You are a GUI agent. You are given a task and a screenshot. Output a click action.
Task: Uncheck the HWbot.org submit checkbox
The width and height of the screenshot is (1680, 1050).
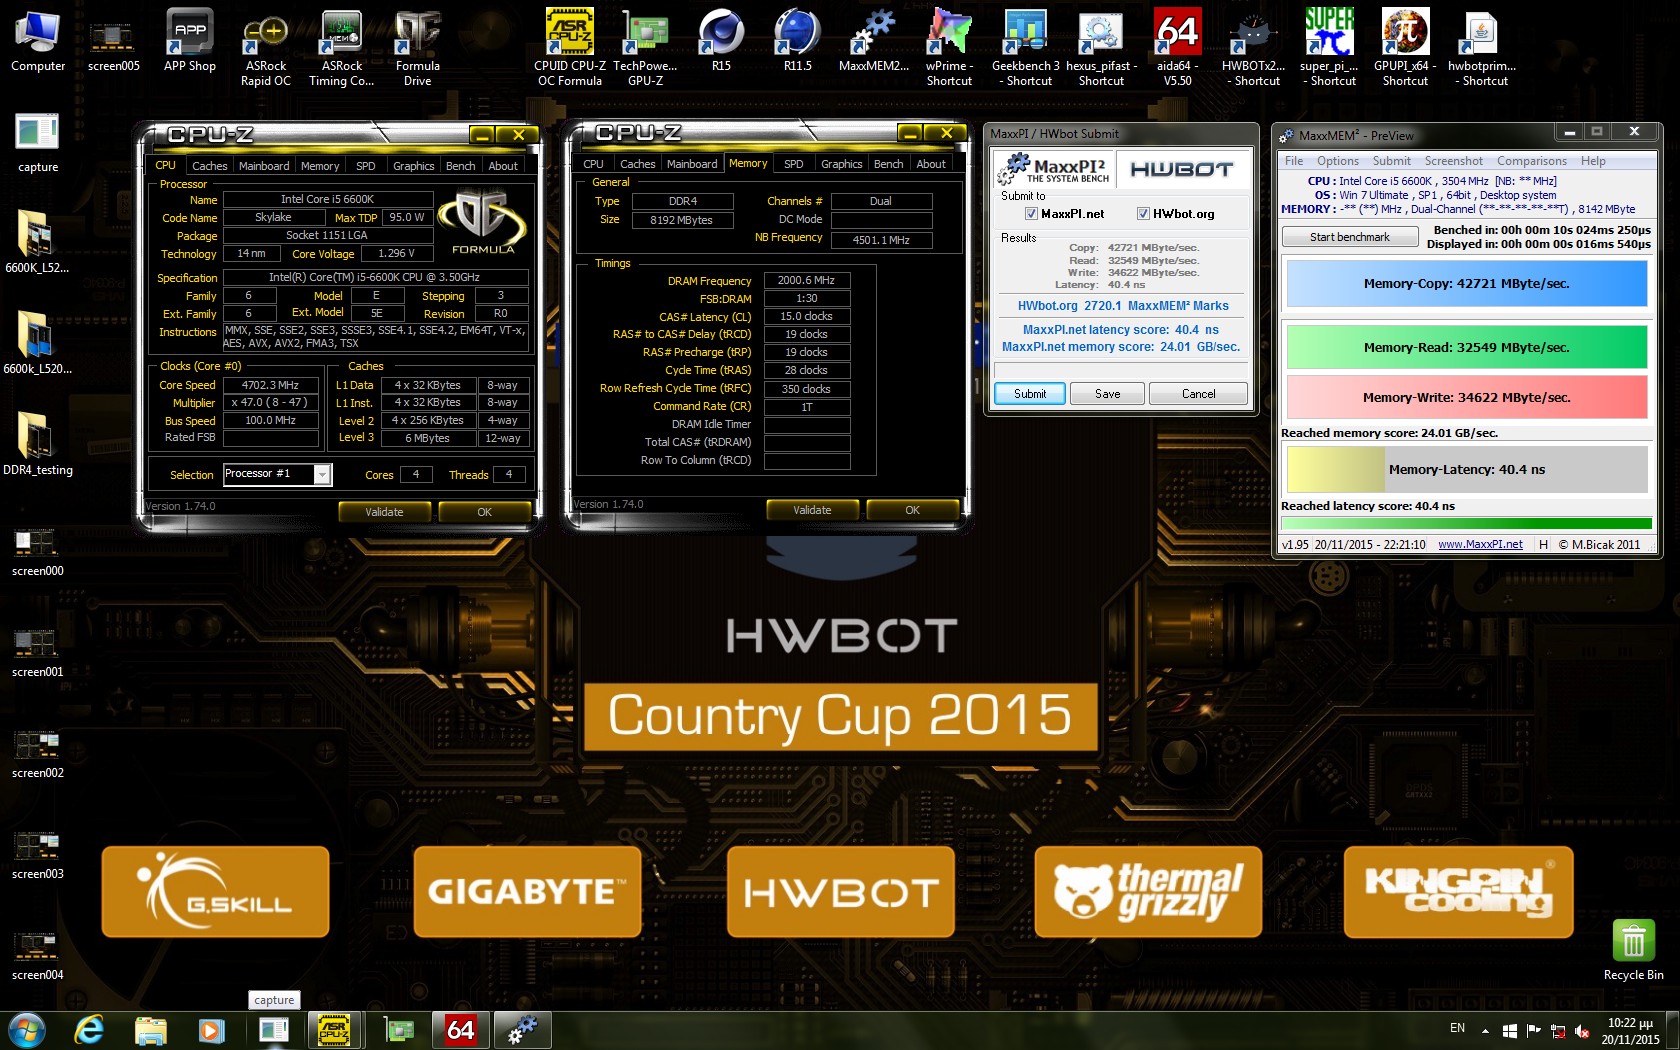(1143, 214)
